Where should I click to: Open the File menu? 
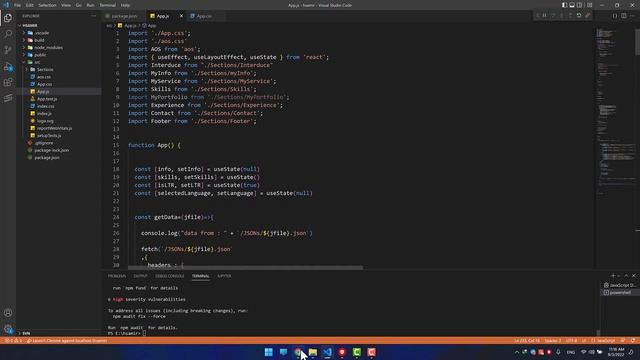point(17,5)
